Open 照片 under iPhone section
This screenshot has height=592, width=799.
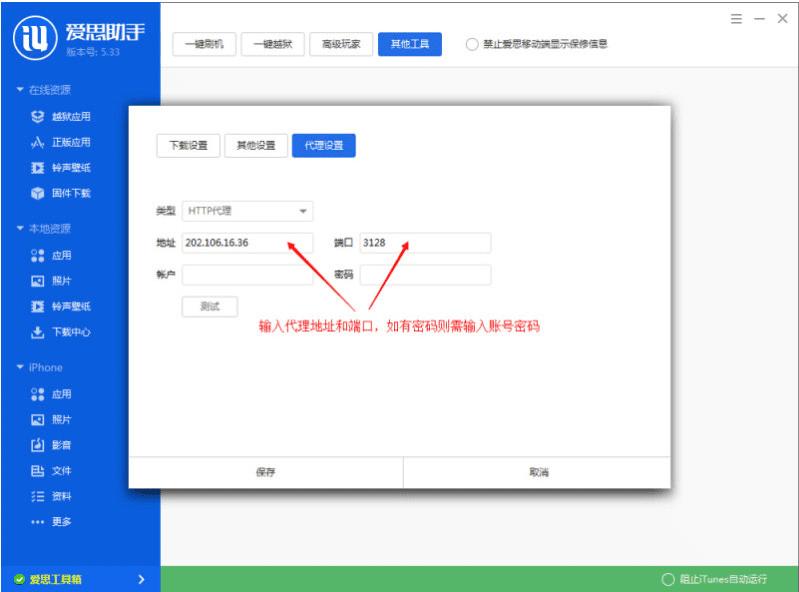(51, 419)
